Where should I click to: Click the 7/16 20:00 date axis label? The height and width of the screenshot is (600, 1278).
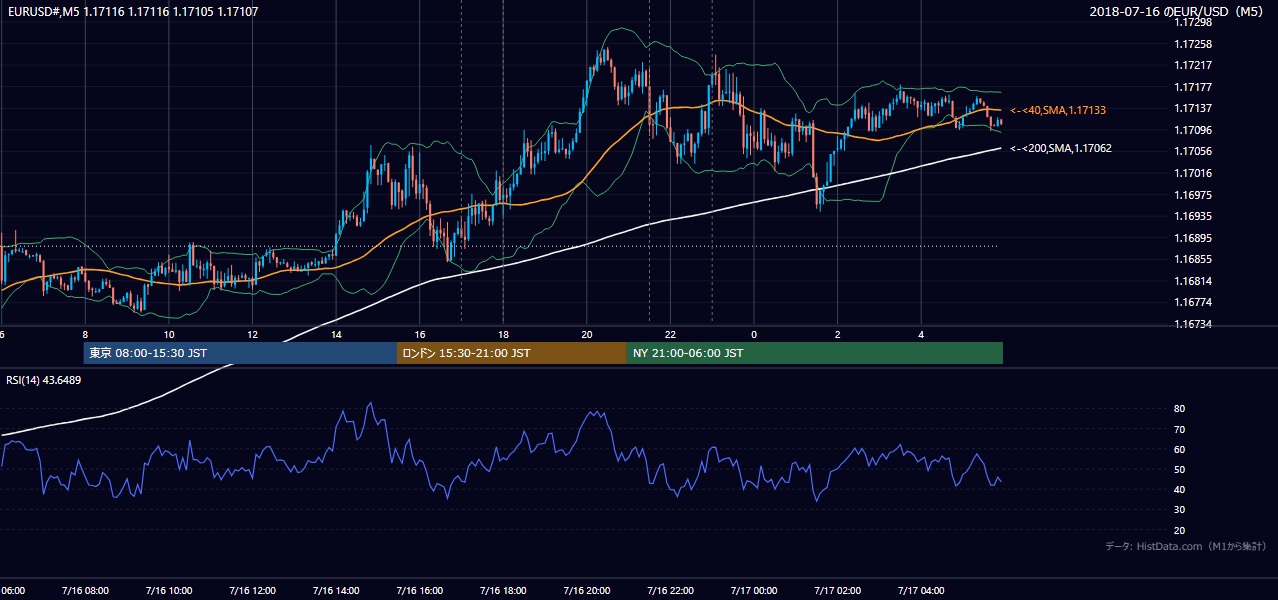[x=587, y=591]
